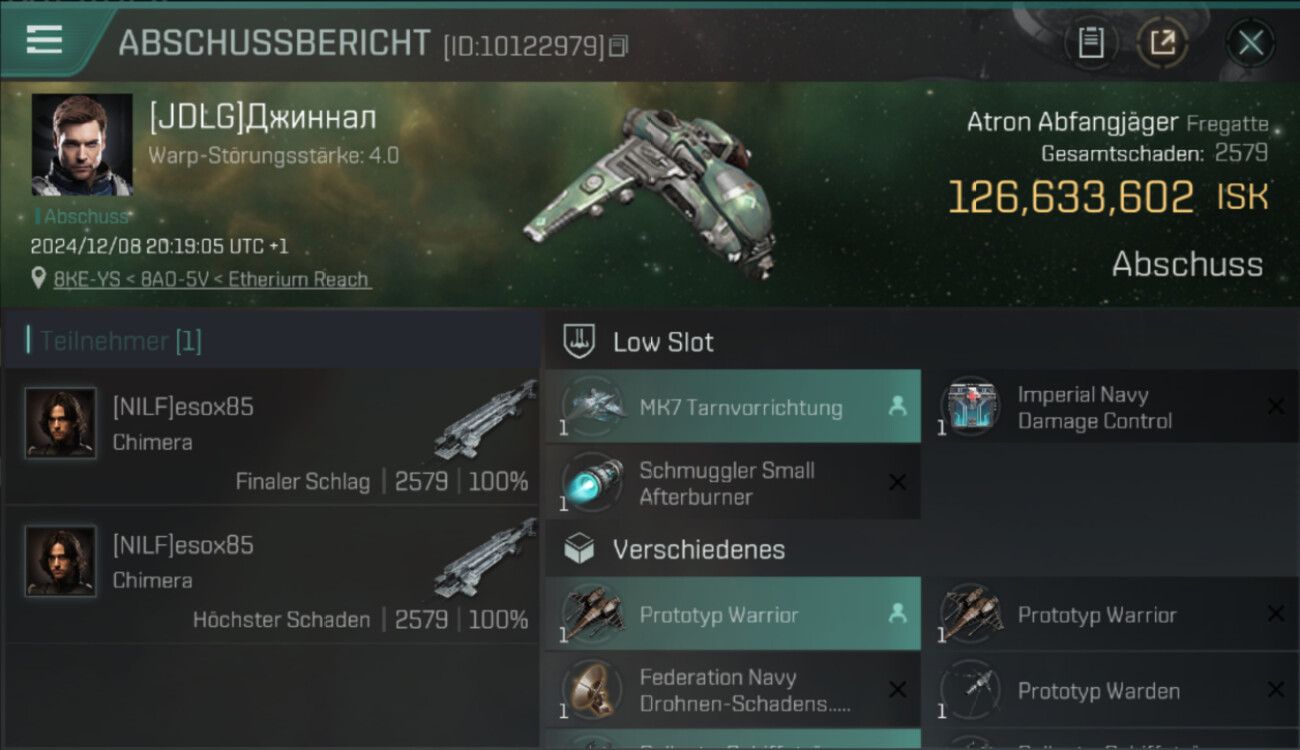
Task: Click the Verschiedenes cube icon
Action: (580, 549)
